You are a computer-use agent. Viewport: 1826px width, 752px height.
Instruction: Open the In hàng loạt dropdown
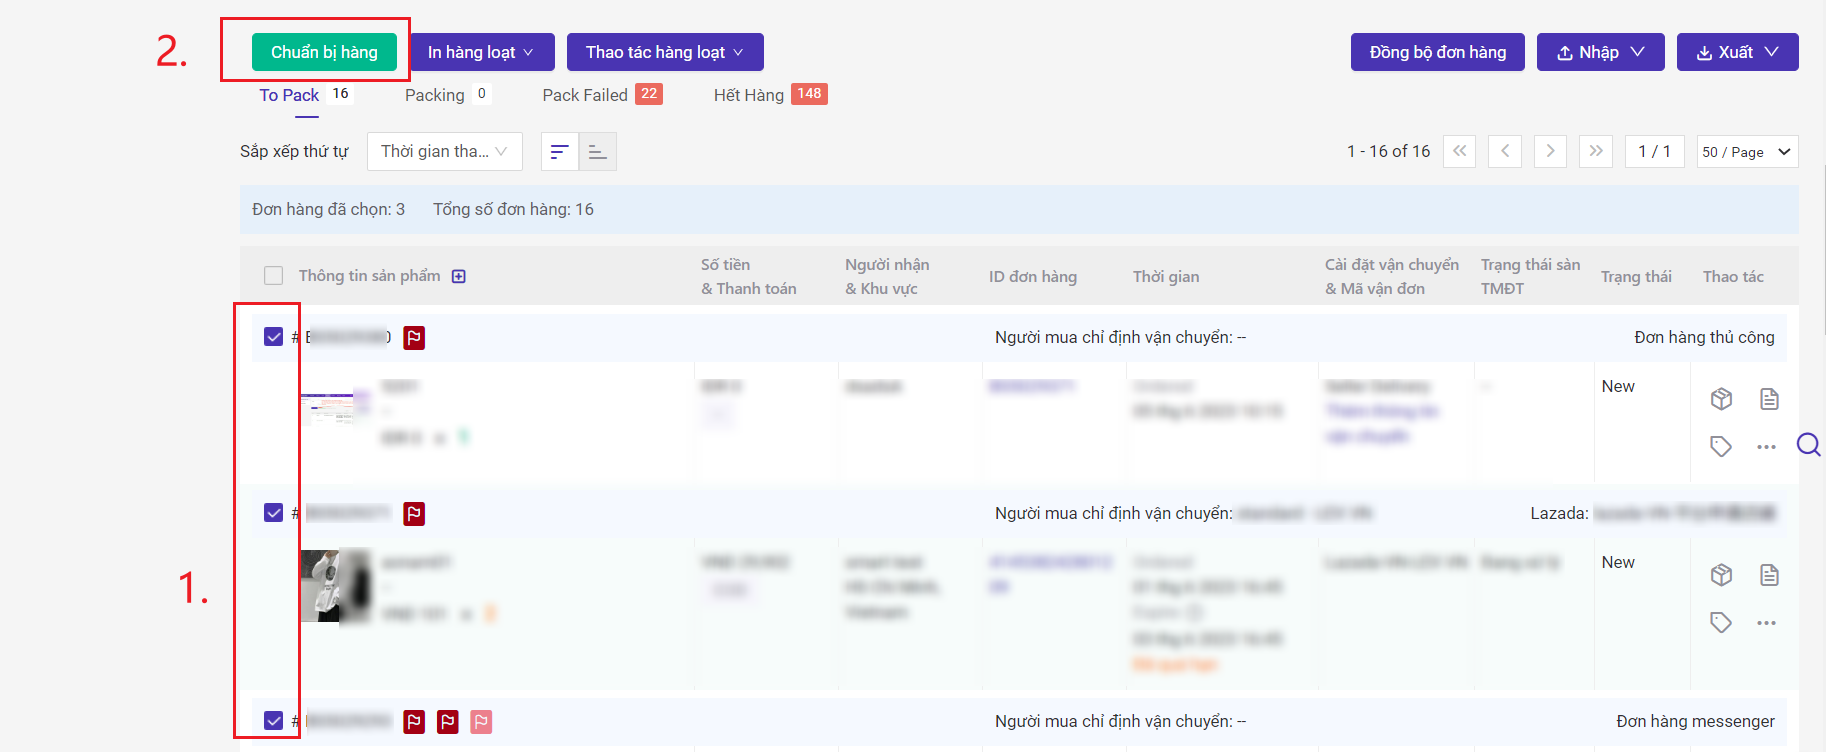481,52
